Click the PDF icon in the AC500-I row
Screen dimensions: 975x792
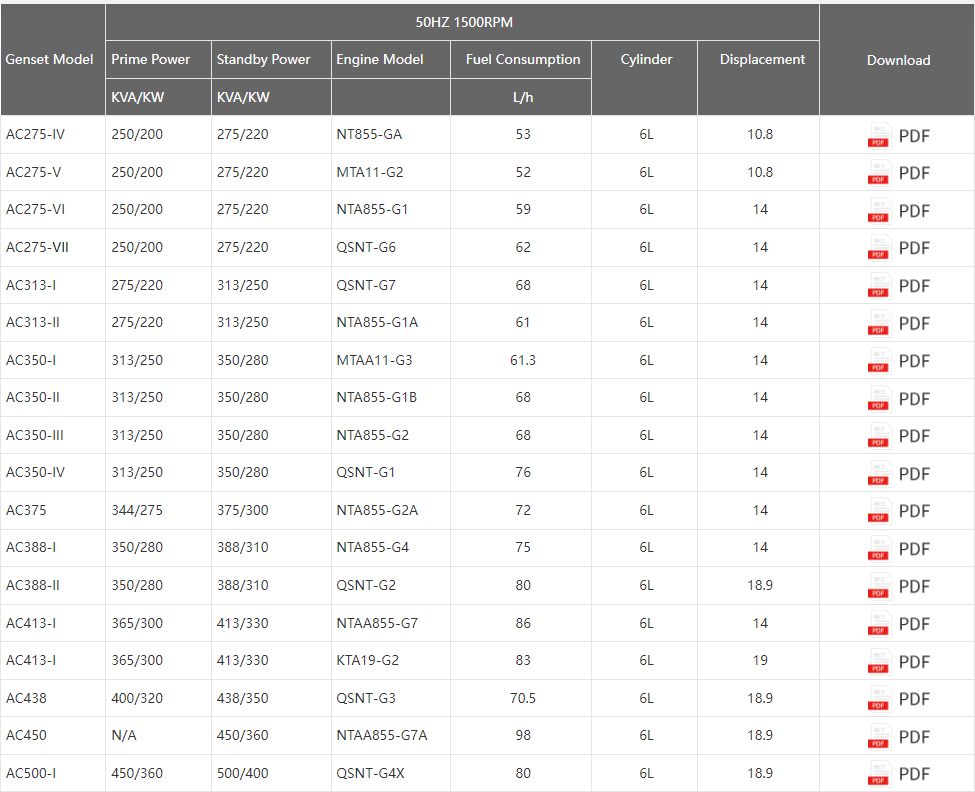(879, 774)
